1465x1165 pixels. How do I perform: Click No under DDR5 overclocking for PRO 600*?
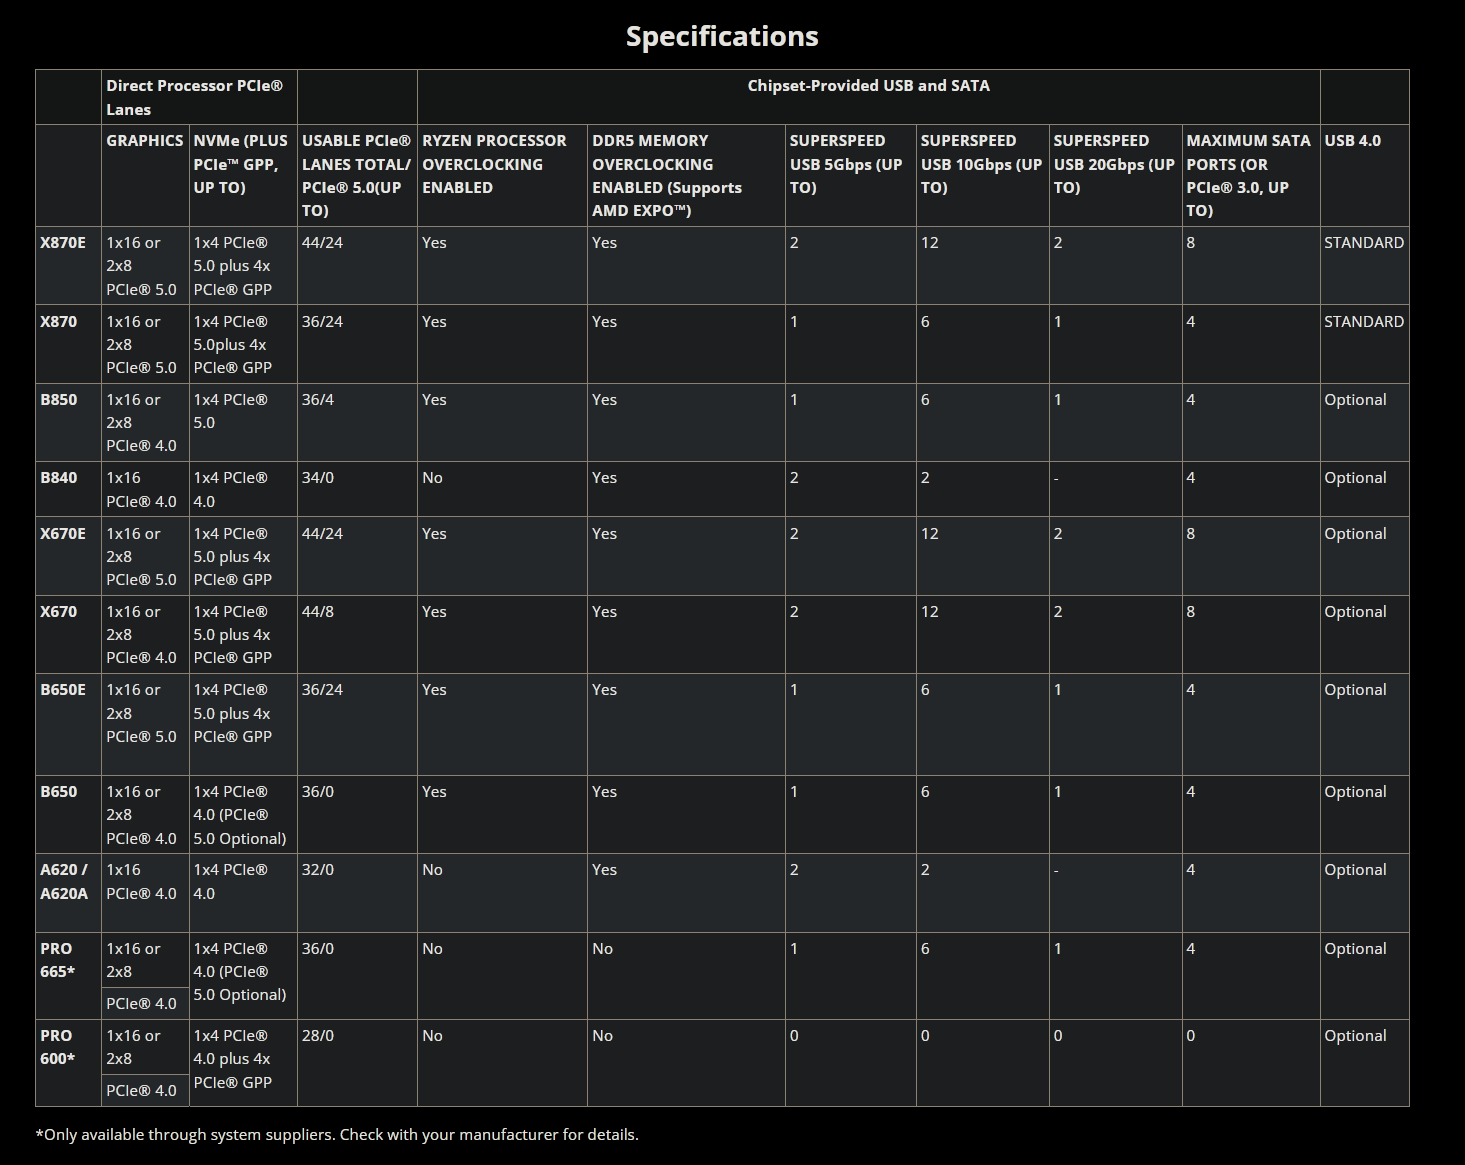click(x=602, y=1036)
